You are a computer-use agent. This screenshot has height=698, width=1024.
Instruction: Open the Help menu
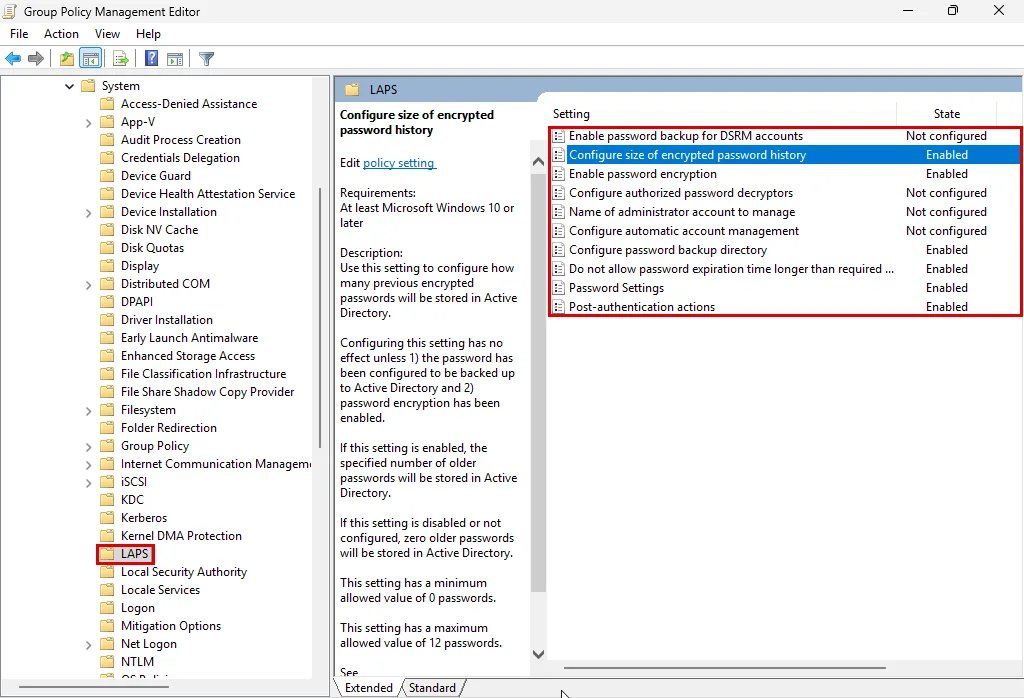tap(148, 34)
